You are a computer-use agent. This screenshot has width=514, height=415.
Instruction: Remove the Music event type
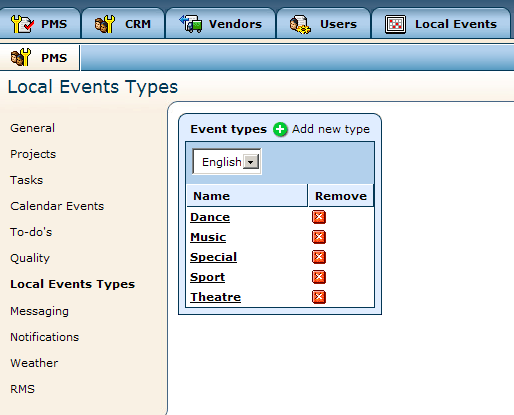click(x=319, y=237)
